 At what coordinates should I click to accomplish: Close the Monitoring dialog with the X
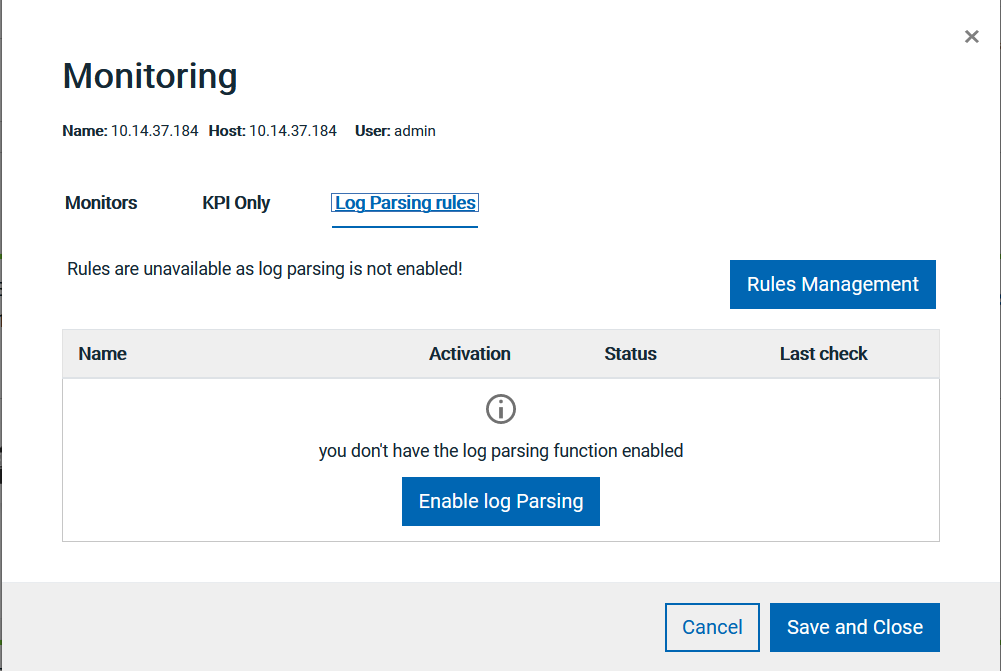pos(971,37)
